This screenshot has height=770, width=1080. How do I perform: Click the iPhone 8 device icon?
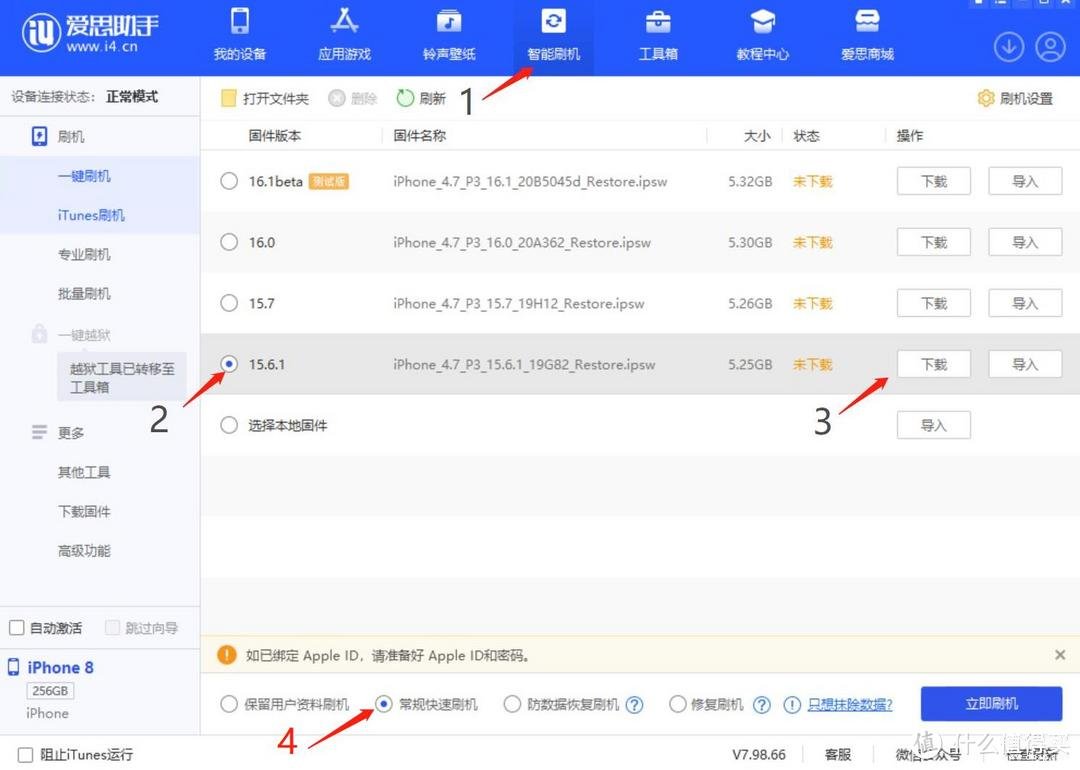(14, 667)
